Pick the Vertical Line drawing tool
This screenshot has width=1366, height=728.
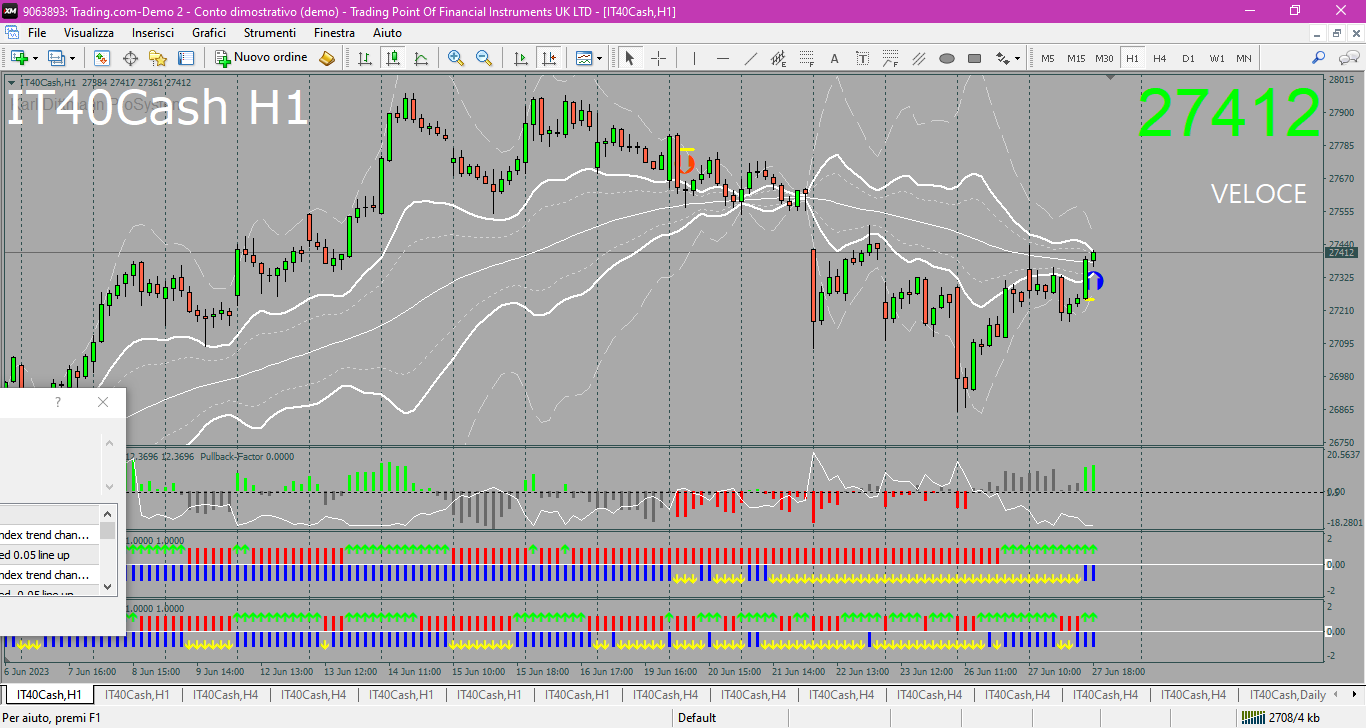coord(694,58)
